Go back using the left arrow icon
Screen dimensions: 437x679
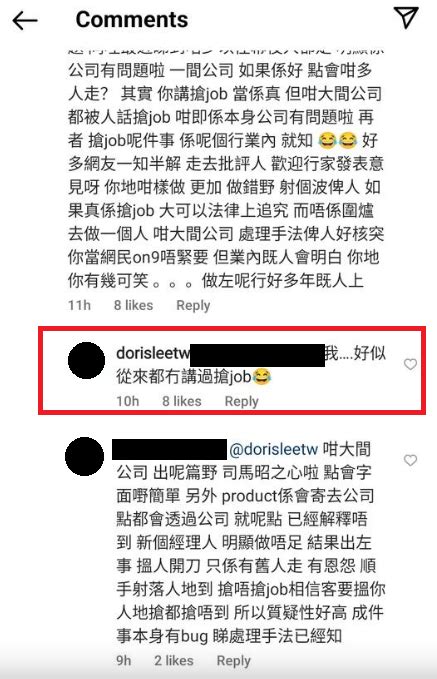pyautogui.click(x=25, y=21)
